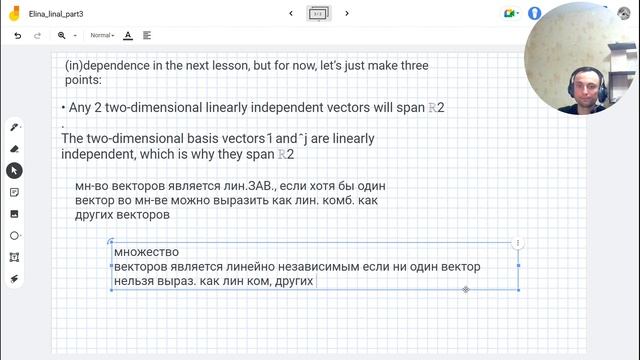Click the 'Any 2 two-dimensional linearly independent' bullet
The width and height of the screenshot is (640, 360).
click(x=253, y=107)
